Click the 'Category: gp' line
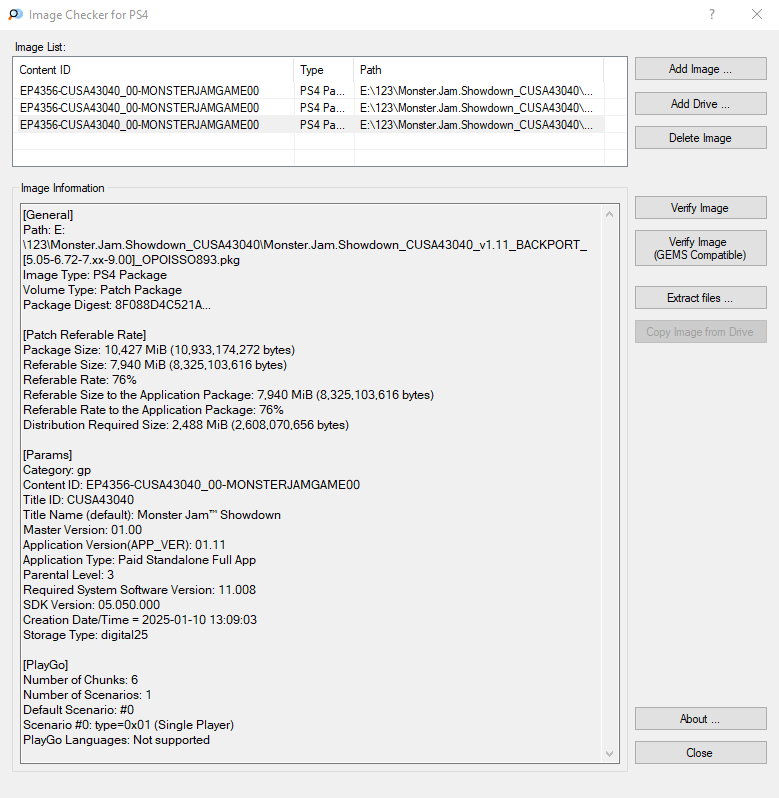Image resolution: width=779 pixels, height=798 pixels. [57, 470]
